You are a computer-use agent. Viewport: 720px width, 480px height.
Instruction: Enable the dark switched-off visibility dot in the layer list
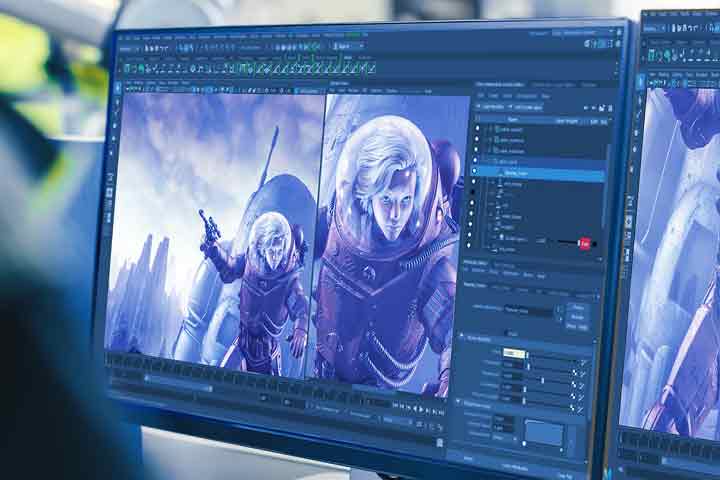pyautogui.click(x=472, y=192)
